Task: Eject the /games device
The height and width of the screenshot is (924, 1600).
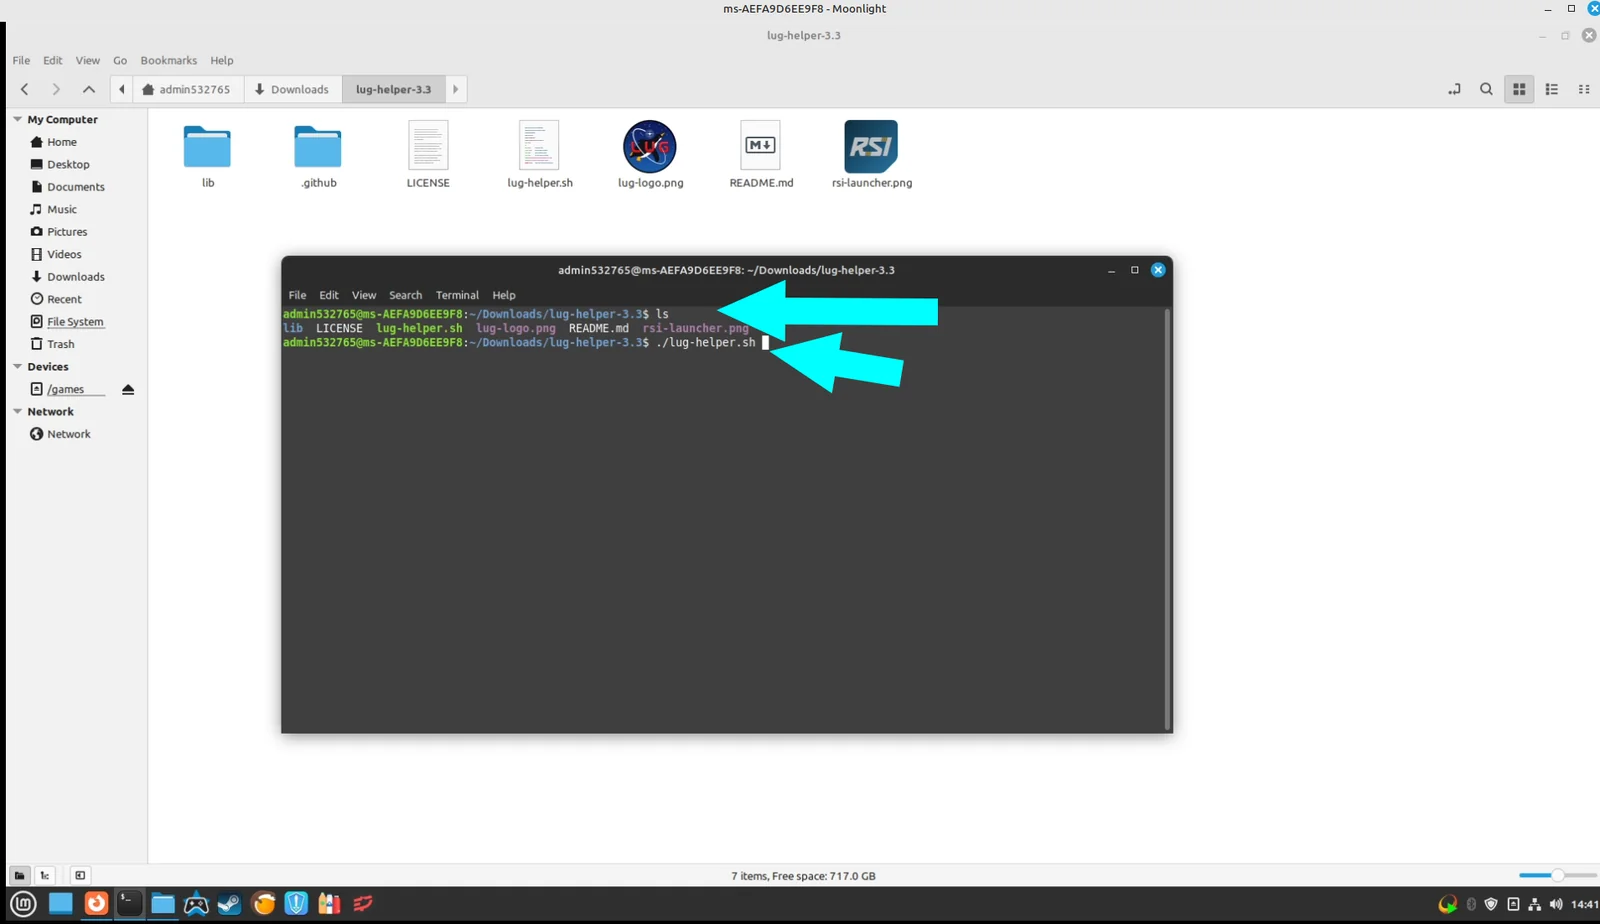Action: 128,389
